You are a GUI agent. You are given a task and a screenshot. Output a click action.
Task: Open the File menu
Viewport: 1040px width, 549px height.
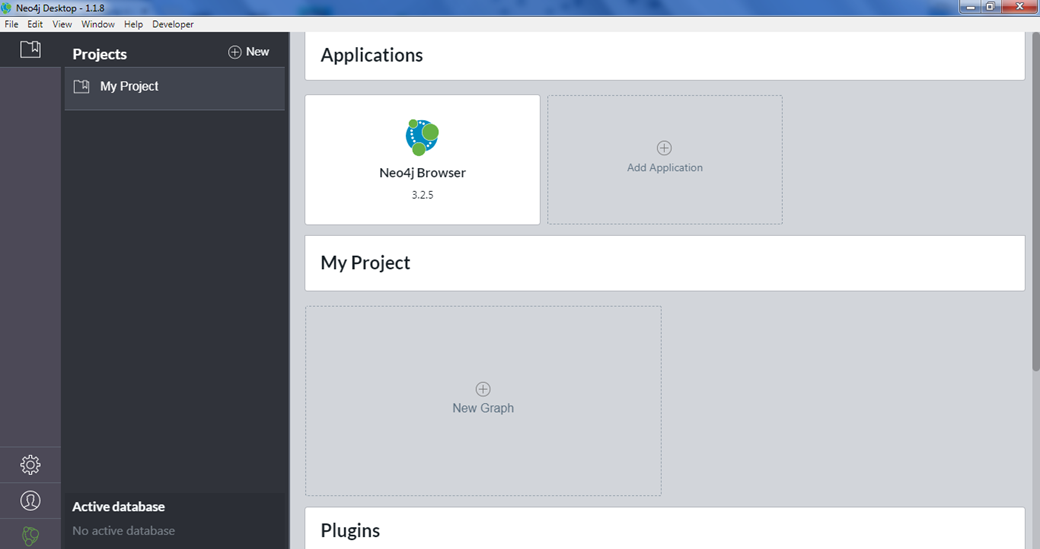point(11,24)
